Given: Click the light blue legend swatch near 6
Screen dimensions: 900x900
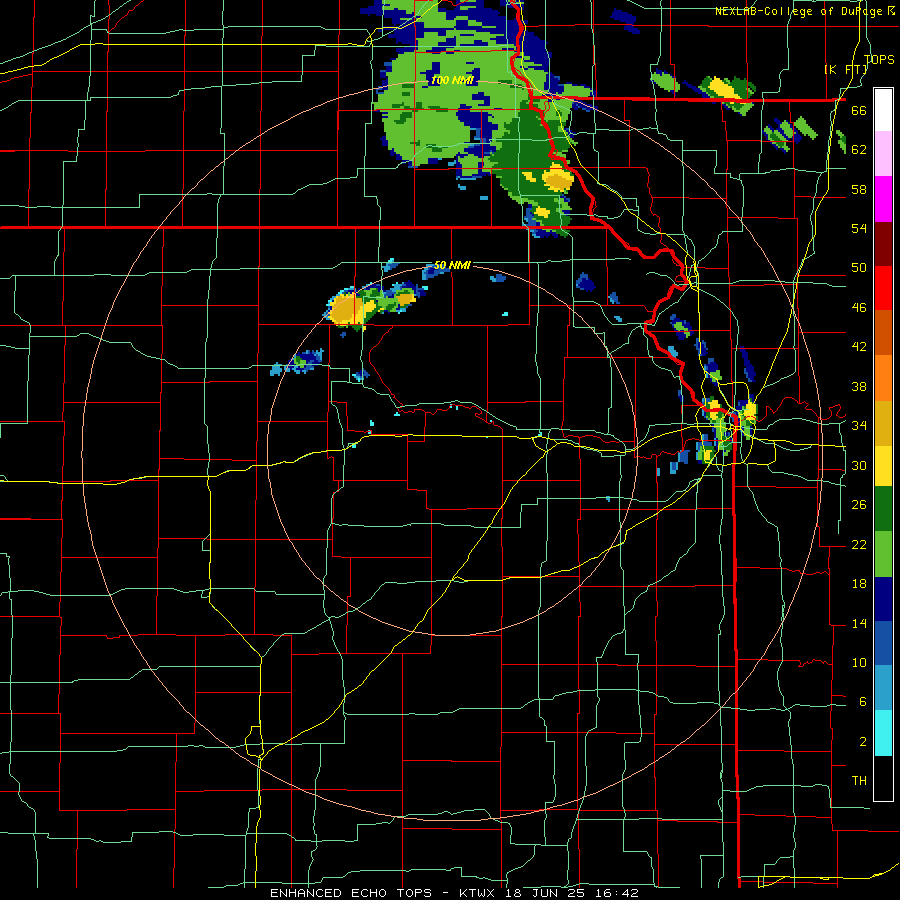Looking at the screenshot, I should pyautogui.click(x=883, y=688).
